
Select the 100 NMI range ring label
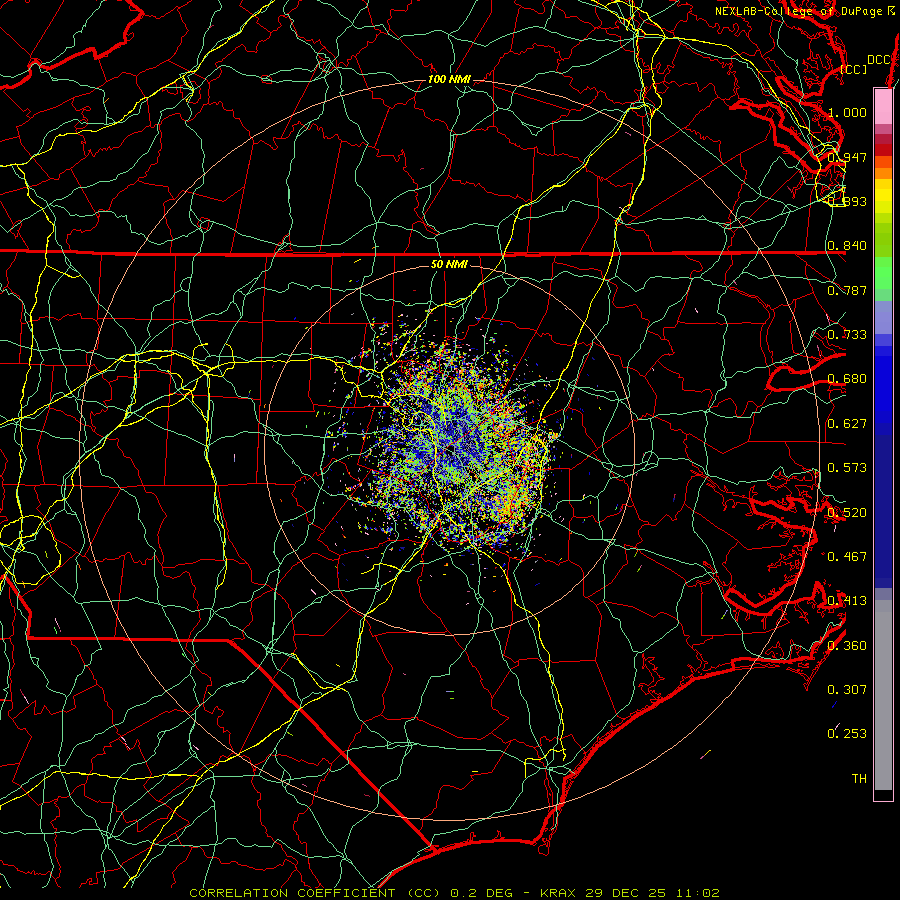(449, 79)
